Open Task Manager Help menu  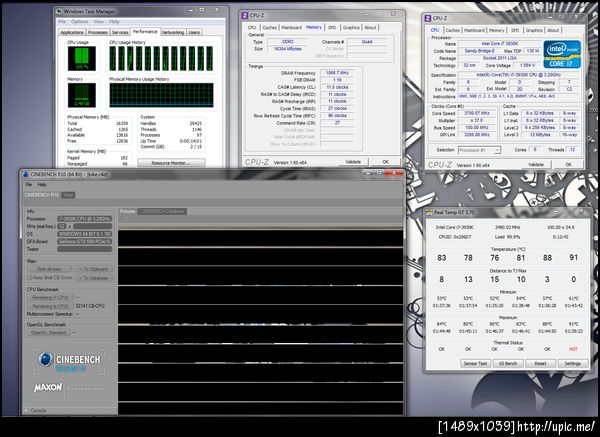point(114,22)
